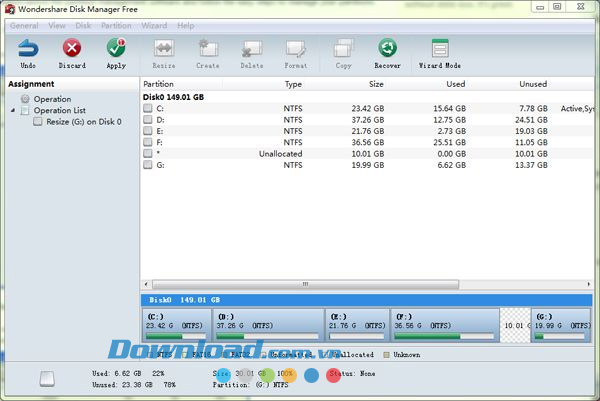Collapse the Operation List tree node
This screenshot has width=600, height=401.
tap(13, 110)
